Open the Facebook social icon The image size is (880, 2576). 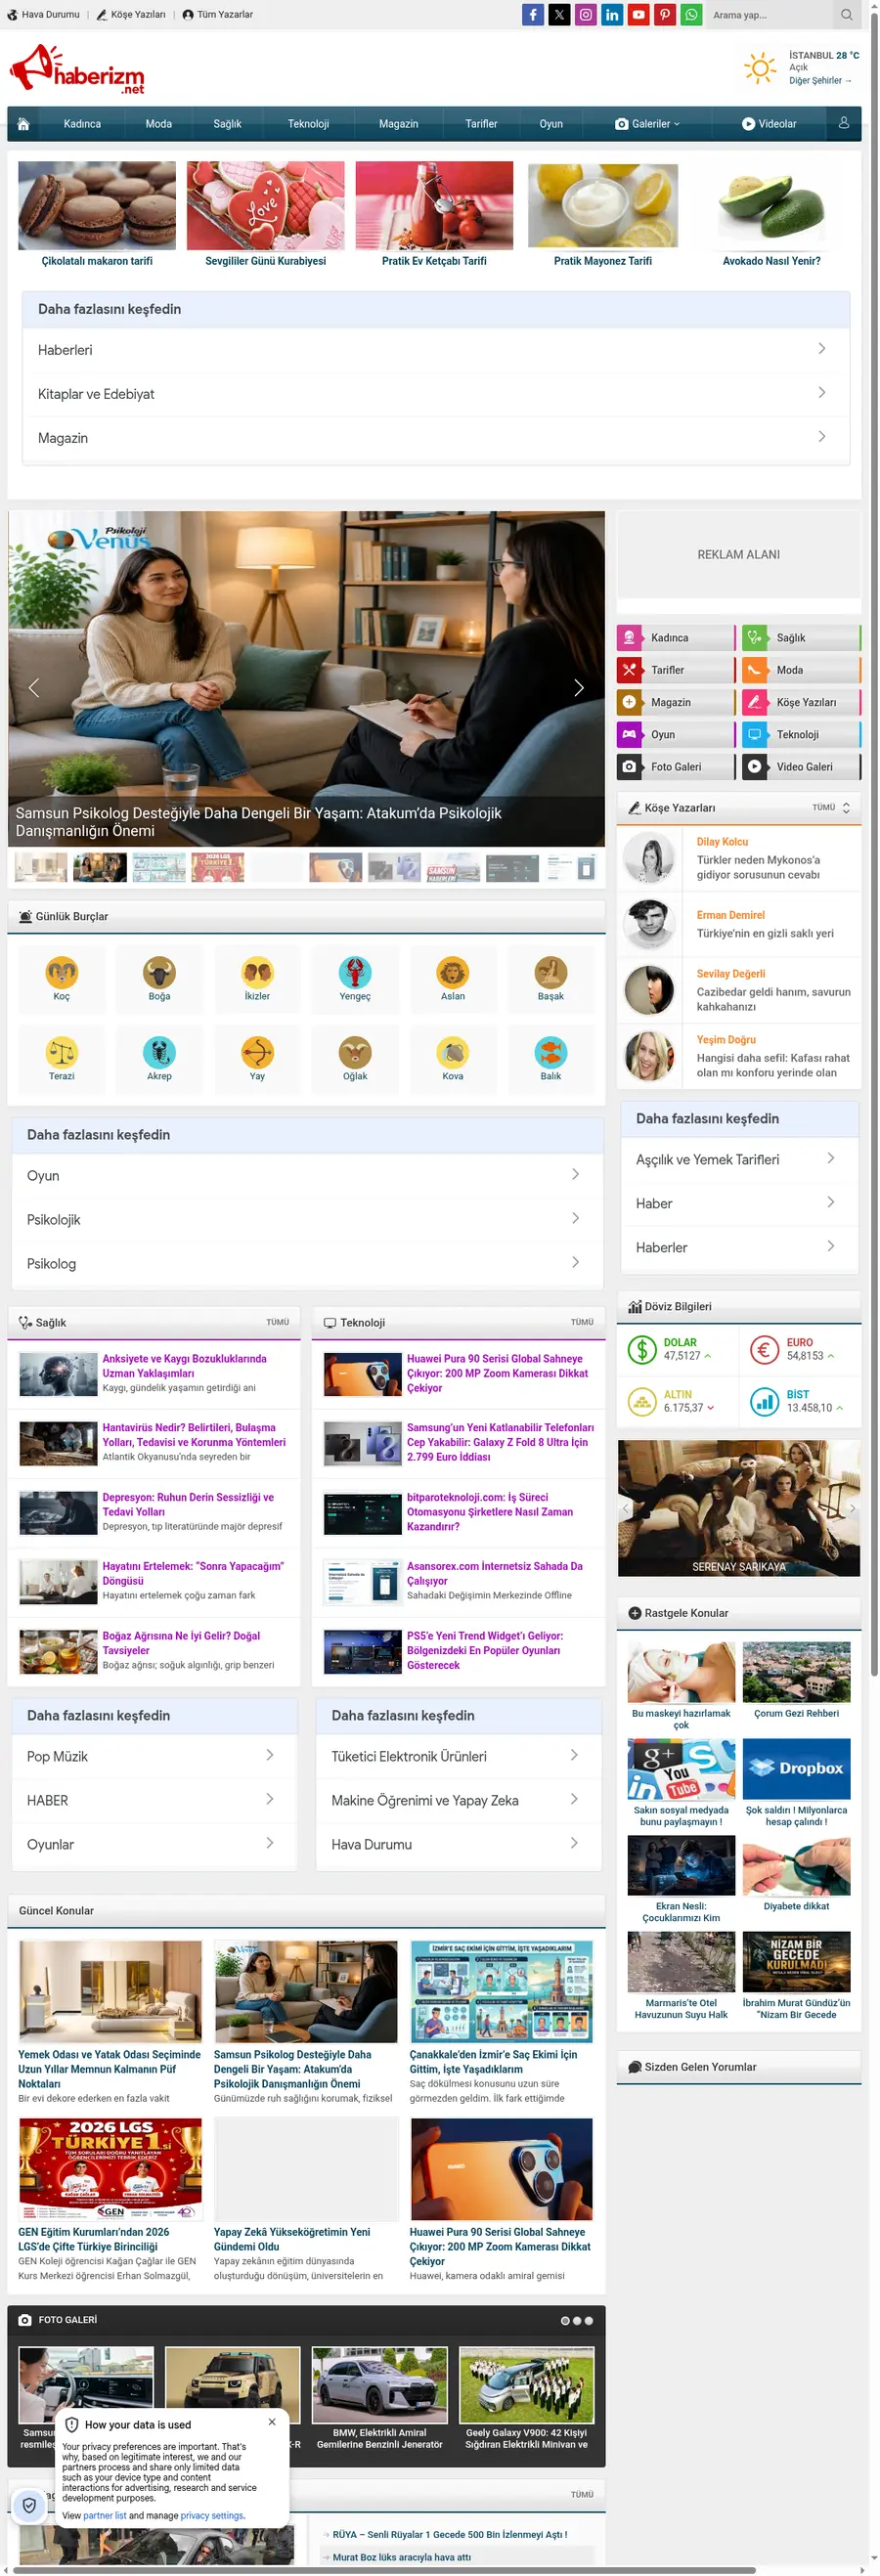click(533, 15)
